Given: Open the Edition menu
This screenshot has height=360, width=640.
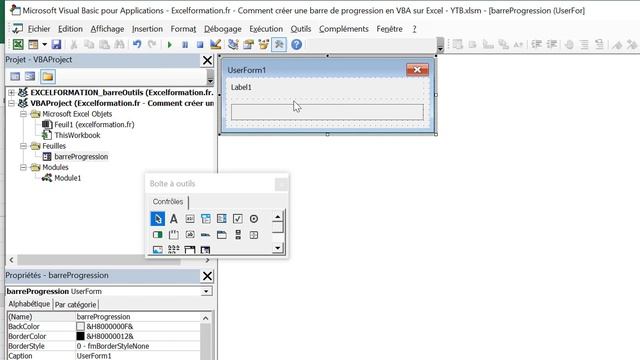Looking at the screenshot, I should (70, 29).
